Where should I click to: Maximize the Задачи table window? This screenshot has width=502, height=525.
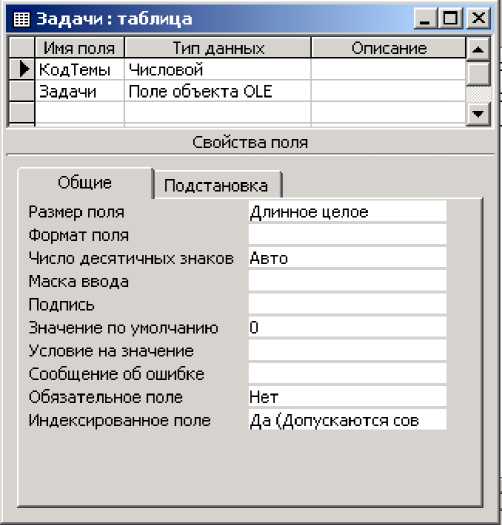tap(450, 18)
